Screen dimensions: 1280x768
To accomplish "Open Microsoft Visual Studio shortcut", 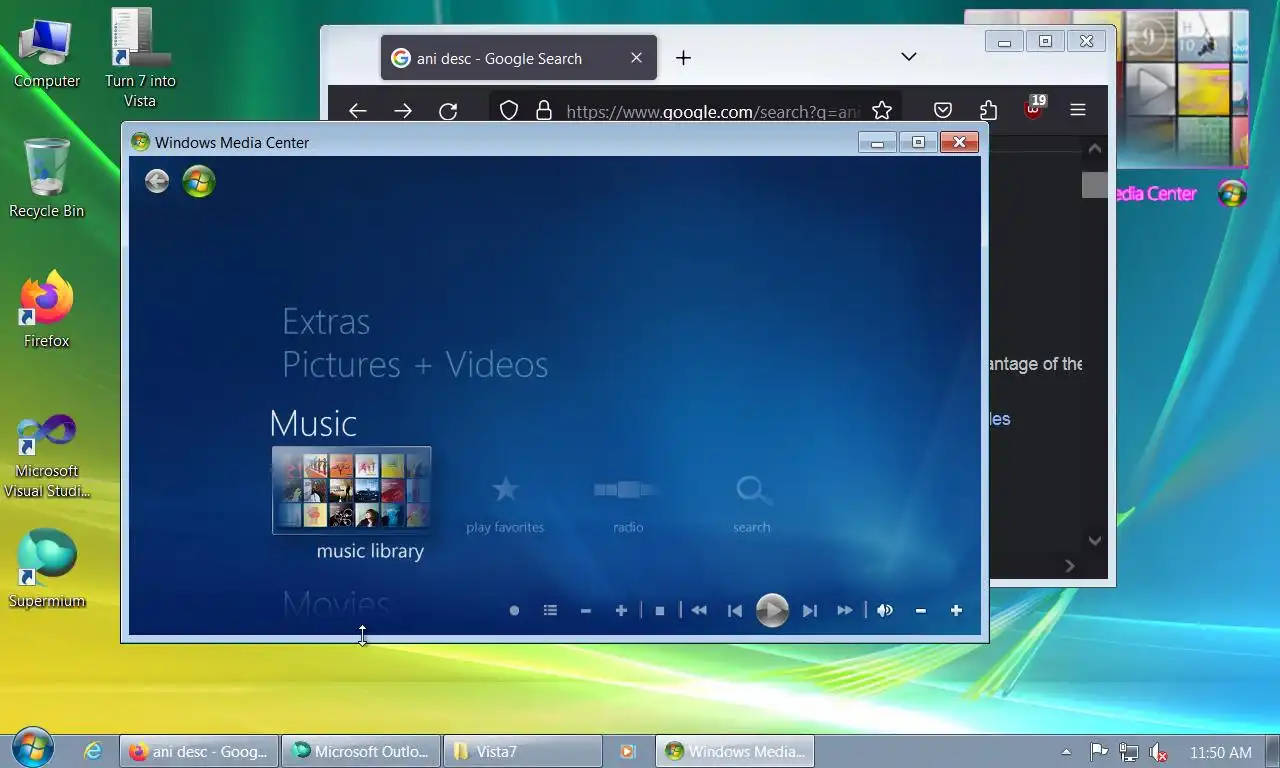I will coord(47,457).
